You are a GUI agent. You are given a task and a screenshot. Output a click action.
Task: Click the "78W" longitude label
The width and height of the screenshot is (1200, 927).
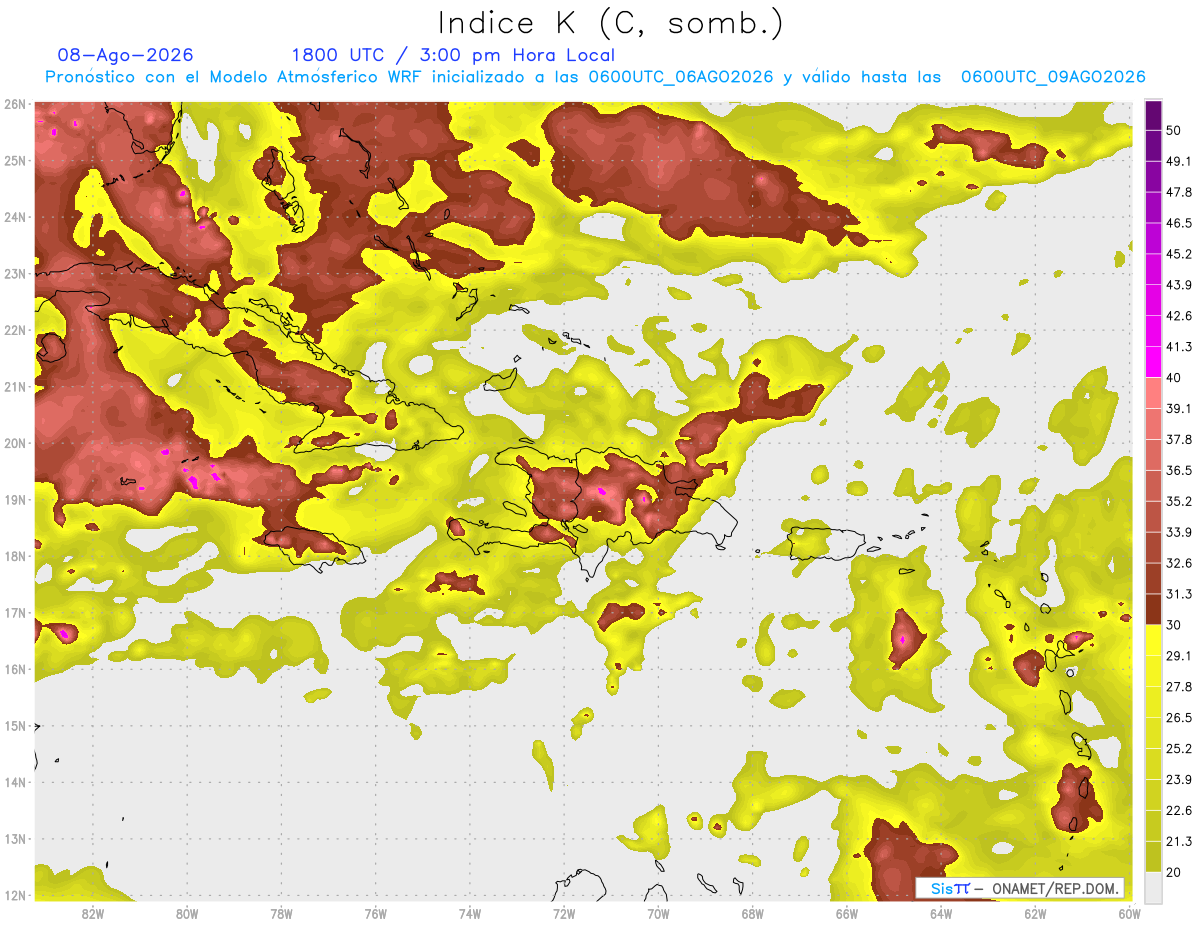[x=281, y=914]
